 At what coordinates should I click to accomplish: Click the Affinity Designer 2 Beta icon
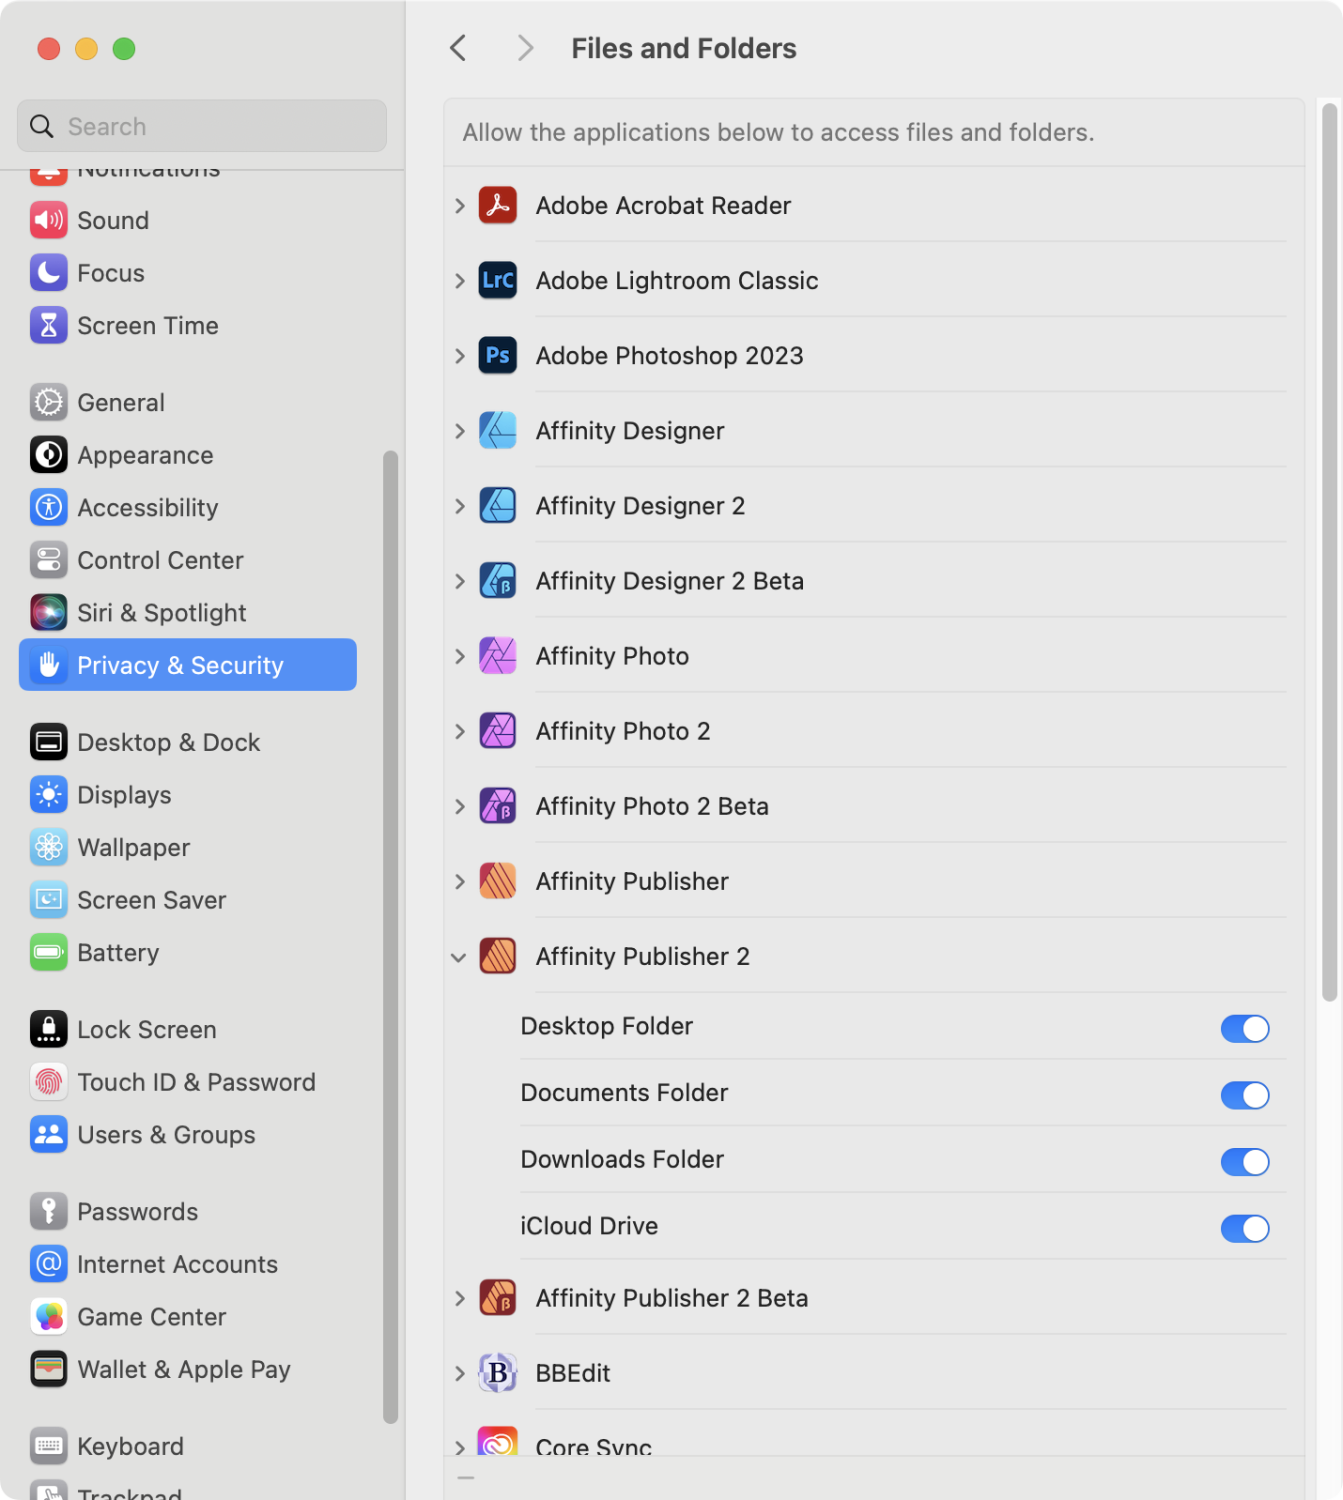tap(497, 580)
